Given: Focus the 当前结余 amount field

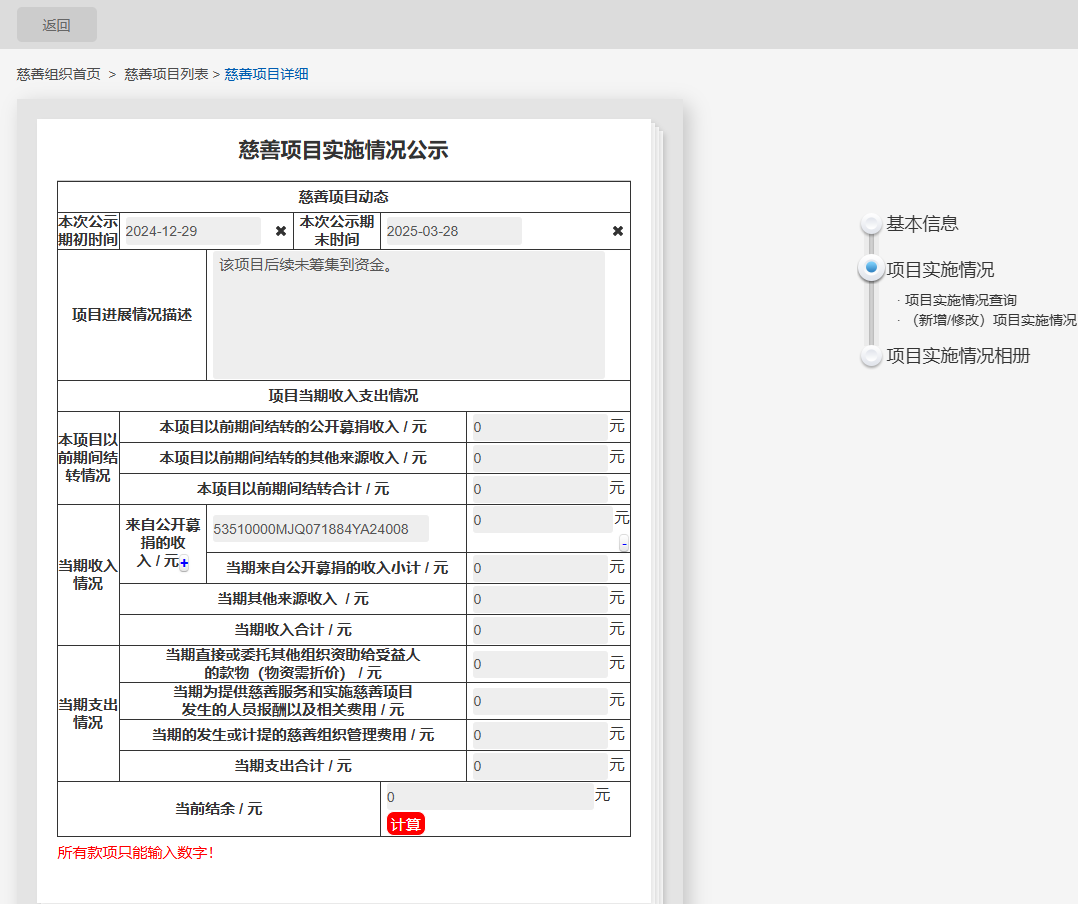Looking at the screenshot, I should pyautogui.click(x=490, y=797).
